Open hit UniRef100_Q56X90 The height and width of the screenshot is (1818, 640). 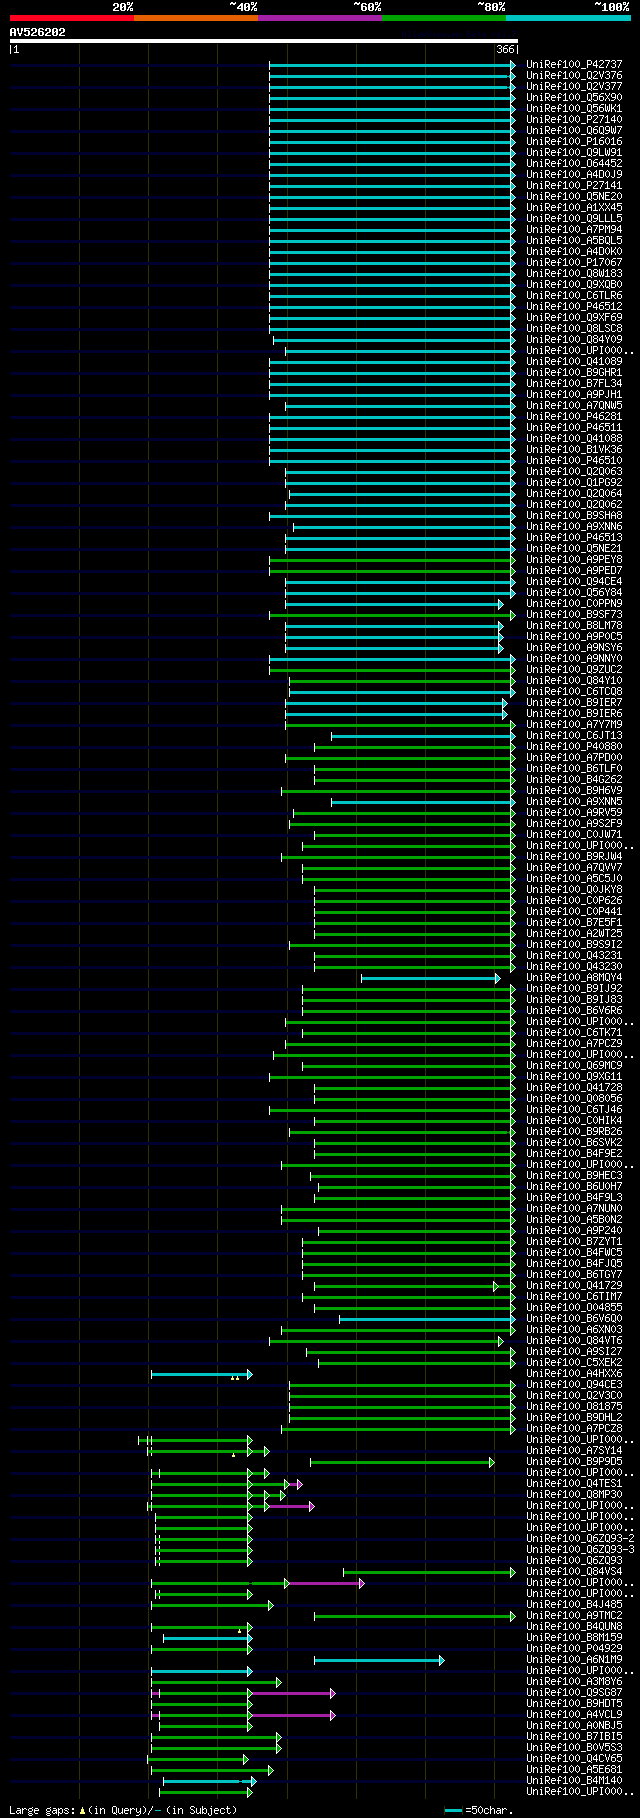[x=574, y=98]
